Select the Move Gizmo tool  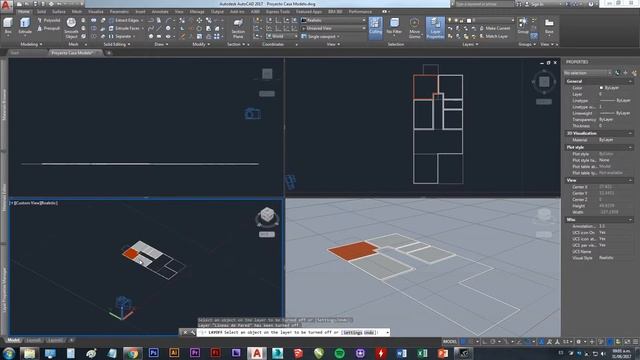pos(414,28)
